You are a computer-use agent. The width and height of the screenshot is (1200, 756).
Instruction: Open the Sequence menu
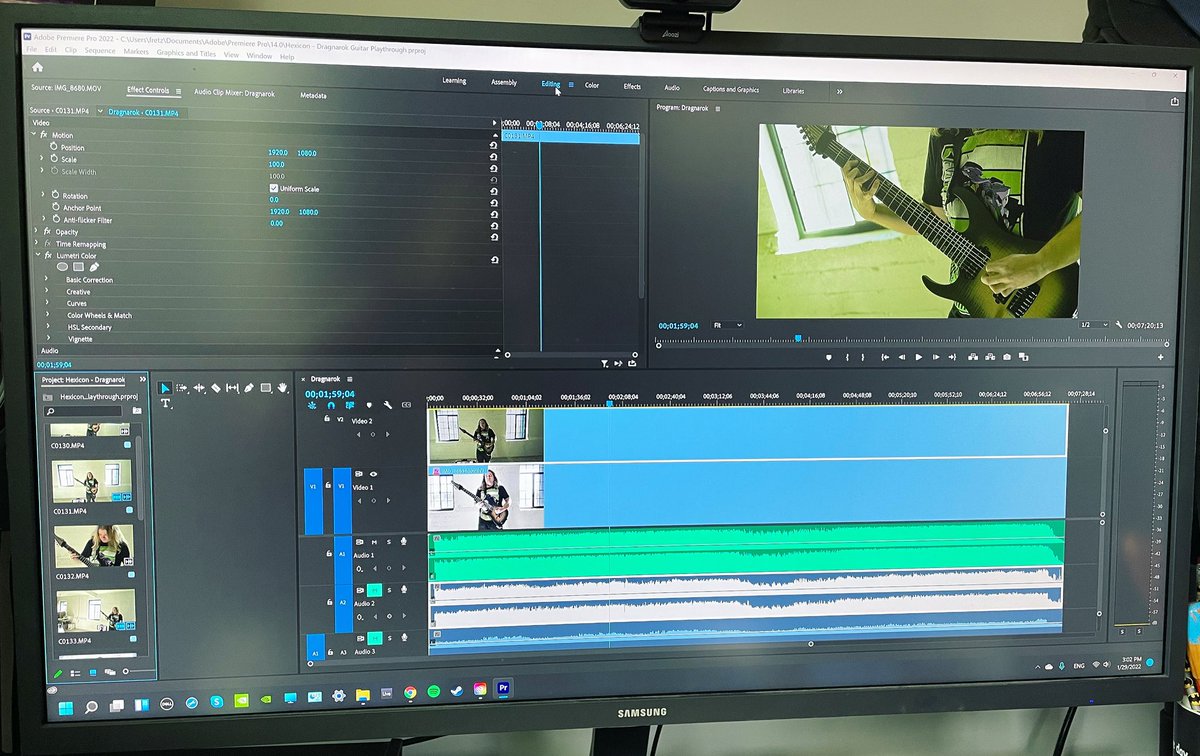(99, 50)
